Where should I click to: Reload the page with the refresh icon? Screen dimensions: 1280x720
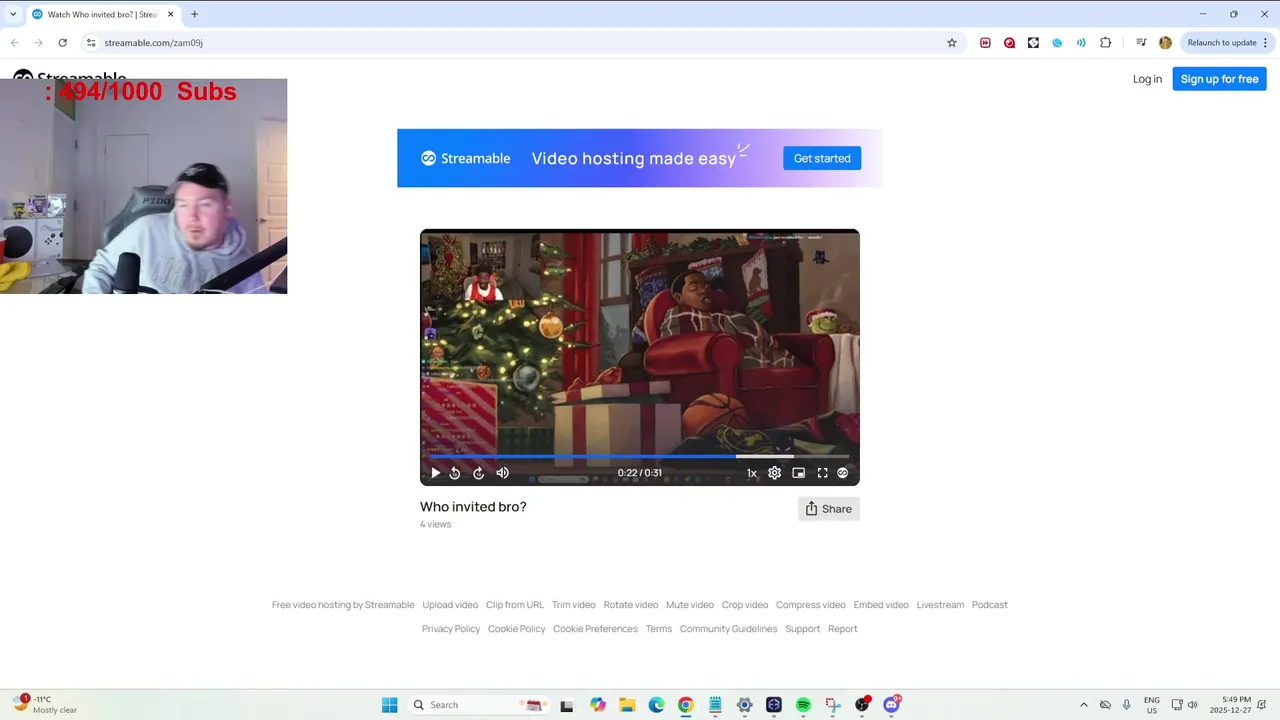[62, 43]
